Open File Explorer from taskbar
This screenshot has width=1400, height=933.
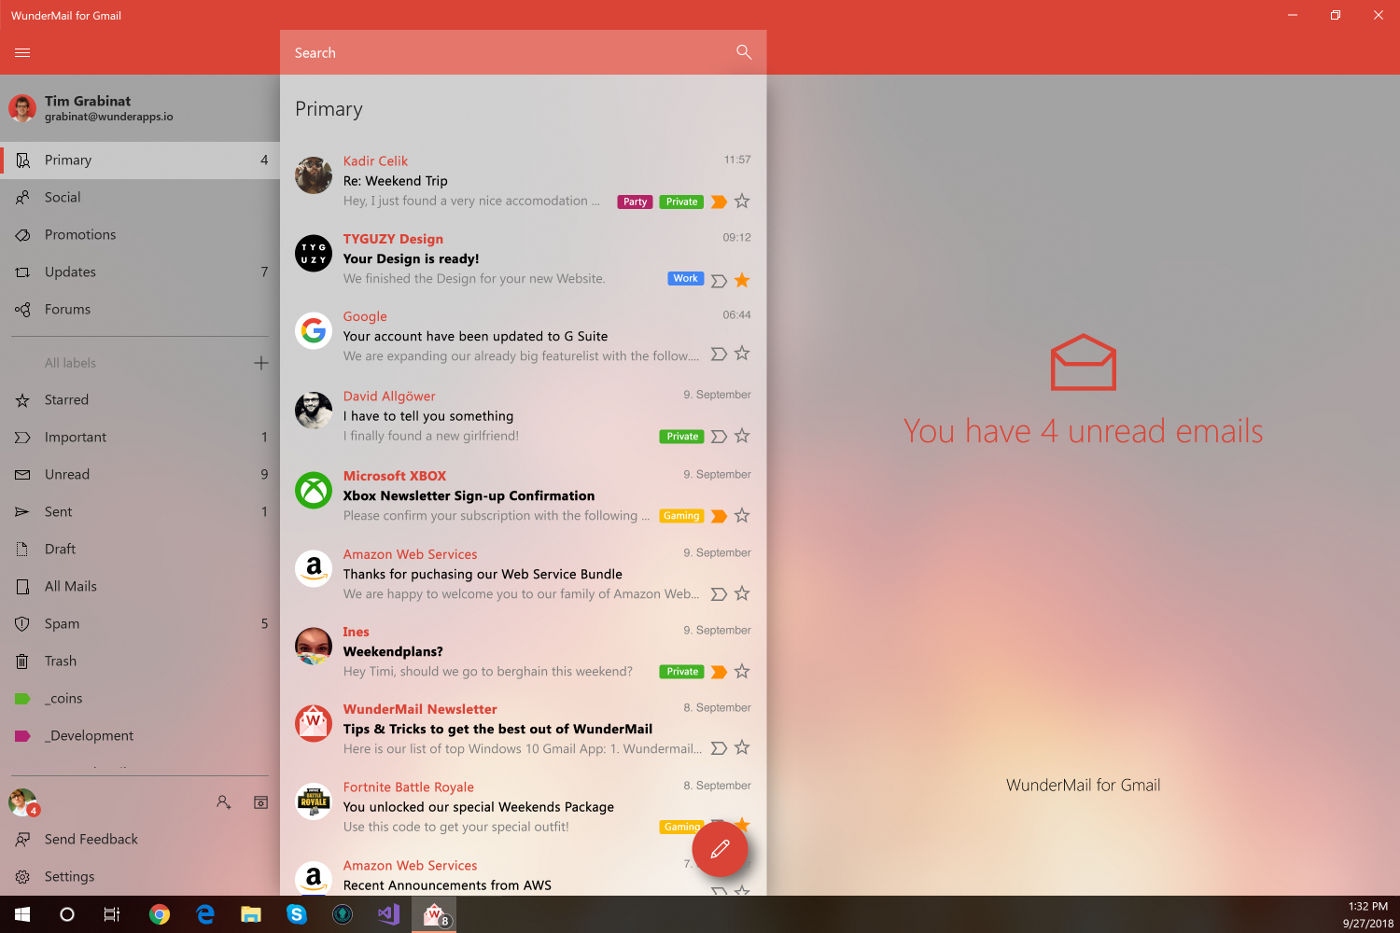[251, 914]
